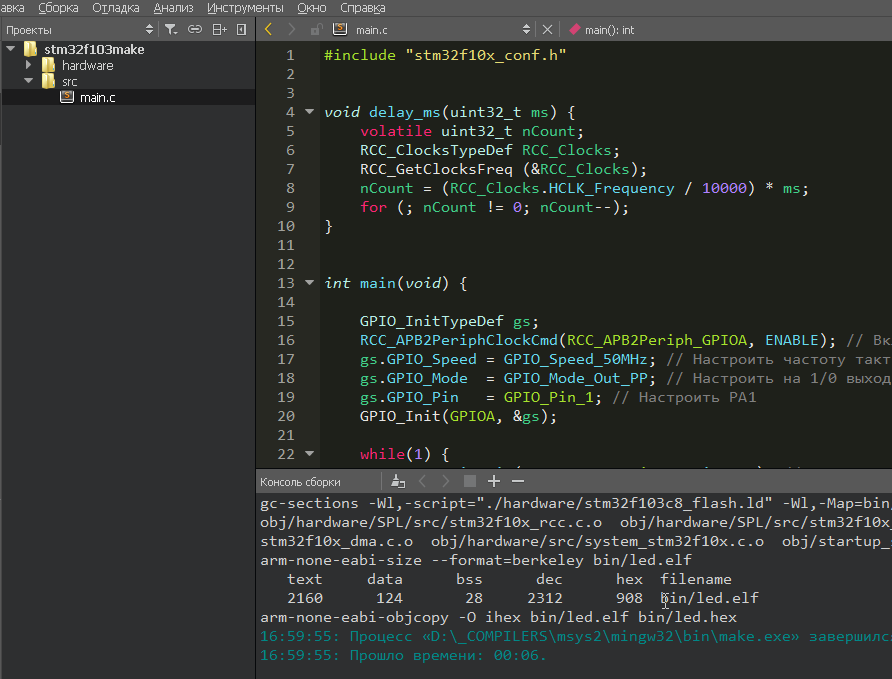
Task: Close the main.c document with X icon
Action: tap(547, 30)
